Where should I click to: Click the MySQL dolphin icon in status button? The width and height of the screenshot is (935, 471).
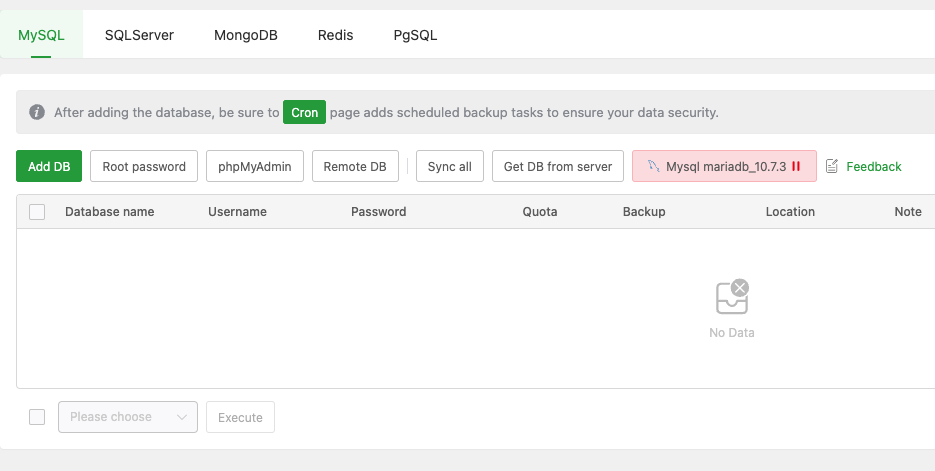point(652,166)
